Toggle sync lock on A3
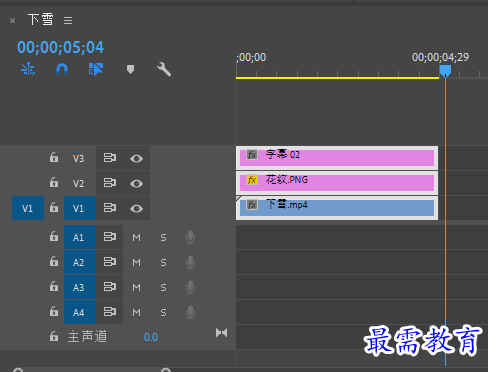 pos(110,287)
